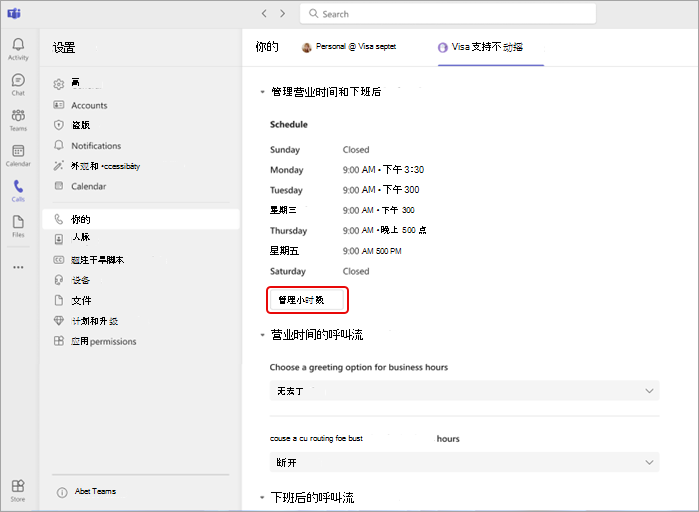
Task: Click the Accounts card icon
Action: click(59, 105)
